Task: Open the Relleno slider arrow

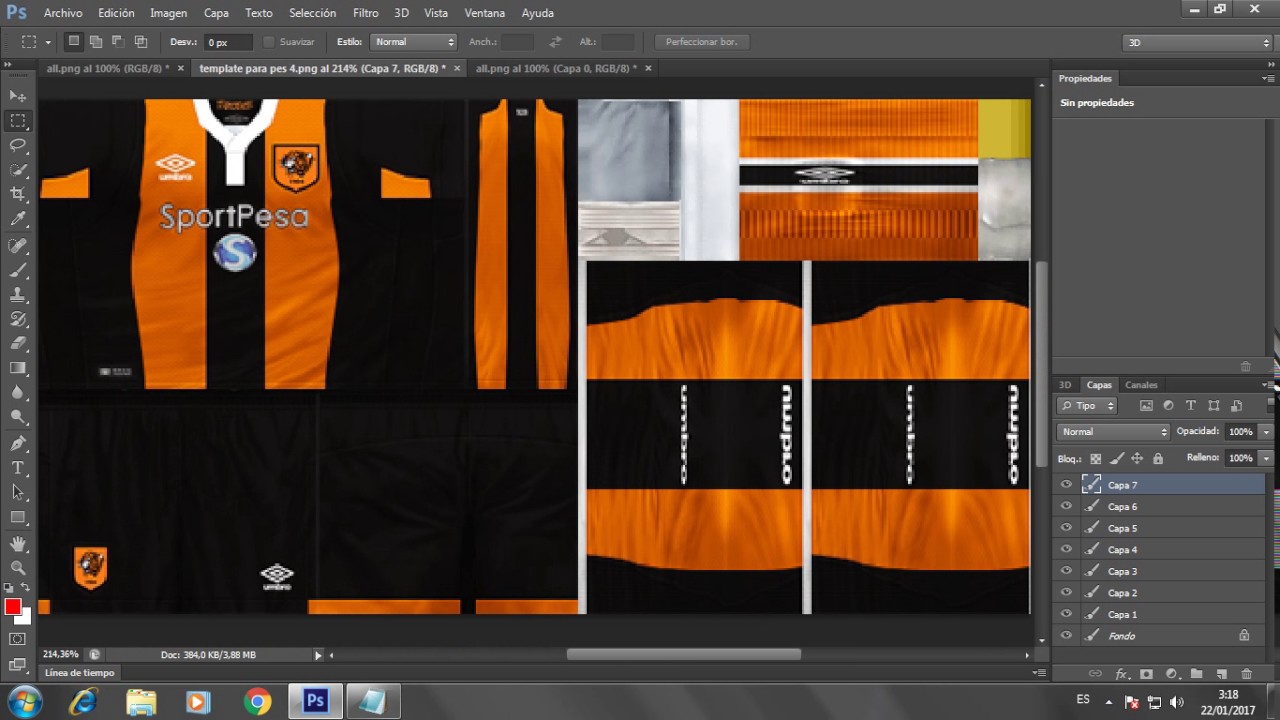Action: click(1266, 458)
